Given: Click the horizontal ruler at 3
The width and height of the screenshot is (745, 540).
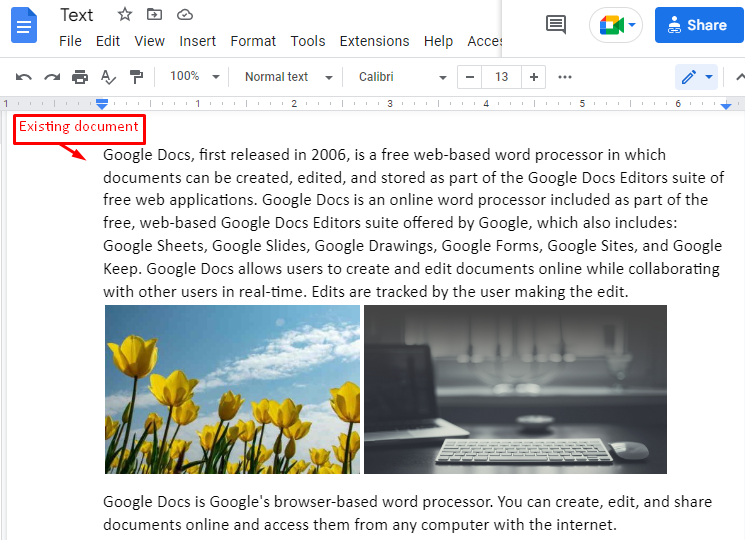Looking at the screenshot, I should [390, 104].
